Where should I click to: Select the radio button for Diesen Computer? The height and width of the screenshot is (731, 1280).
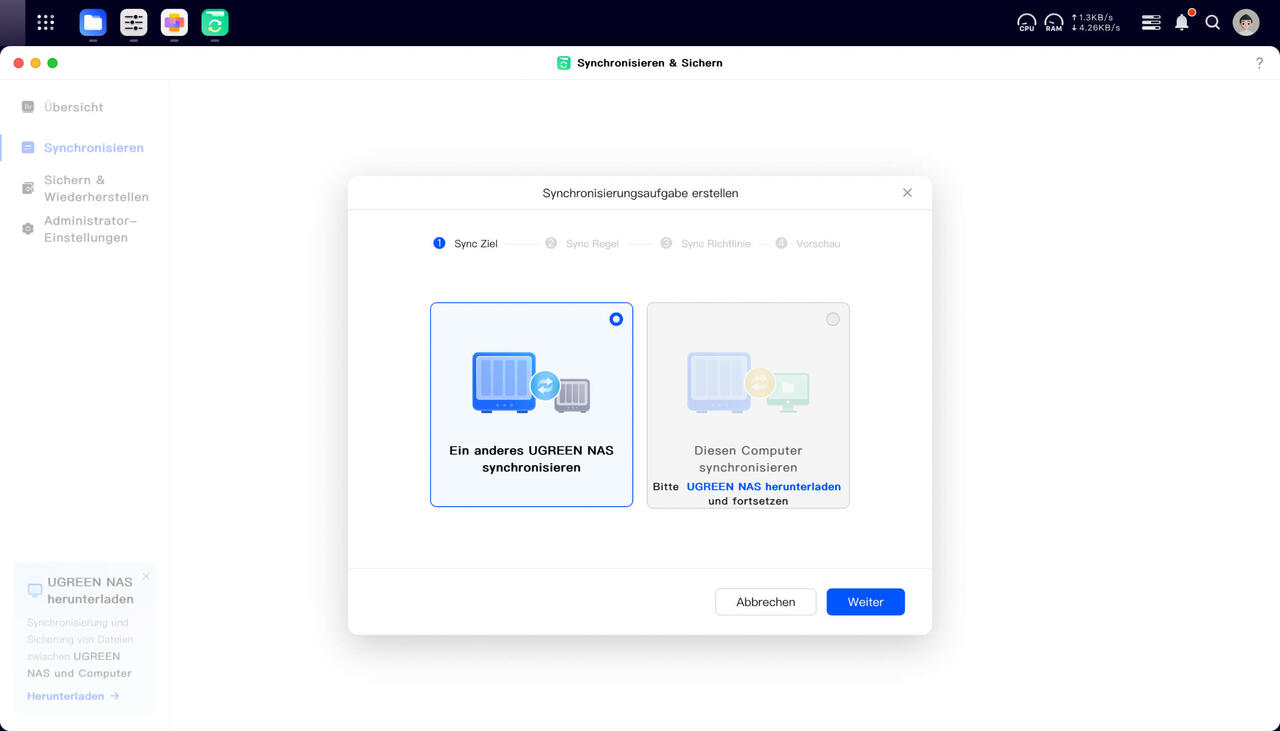tap(833, 319)
